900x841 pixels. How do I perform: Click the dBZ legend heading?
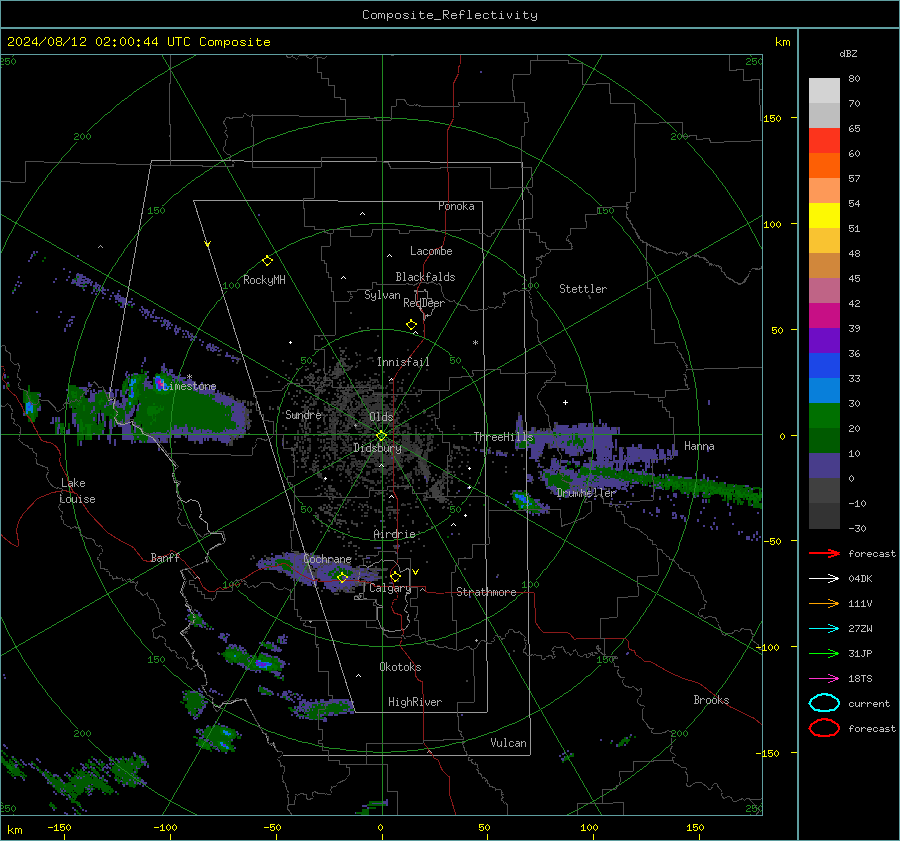click(x=848, y=53)
